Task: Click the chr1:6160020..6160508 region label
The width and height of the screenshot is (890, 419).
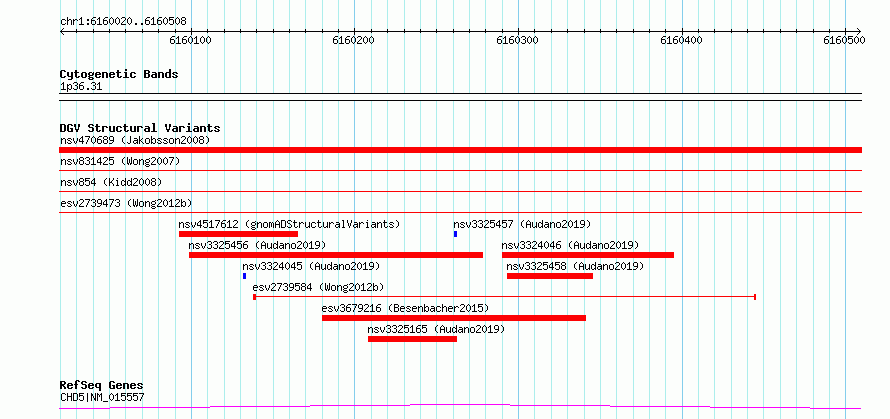Action: click(x=123, y=22)
